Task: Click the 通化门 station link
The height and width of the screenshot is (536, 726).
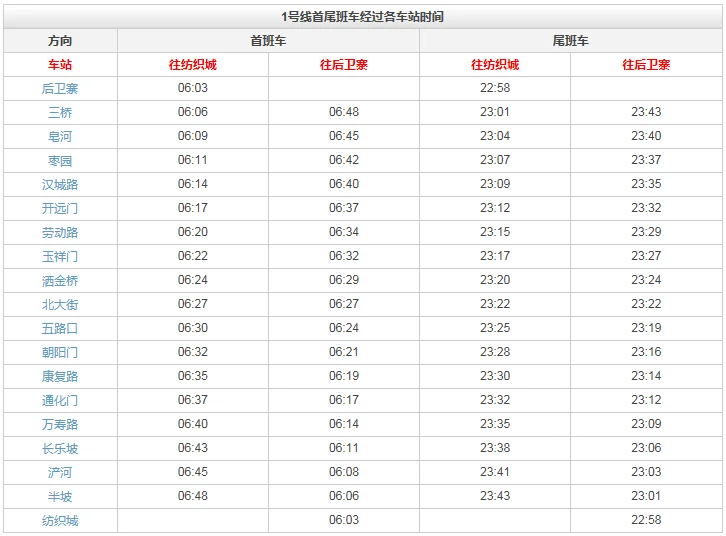Action: 60,400
